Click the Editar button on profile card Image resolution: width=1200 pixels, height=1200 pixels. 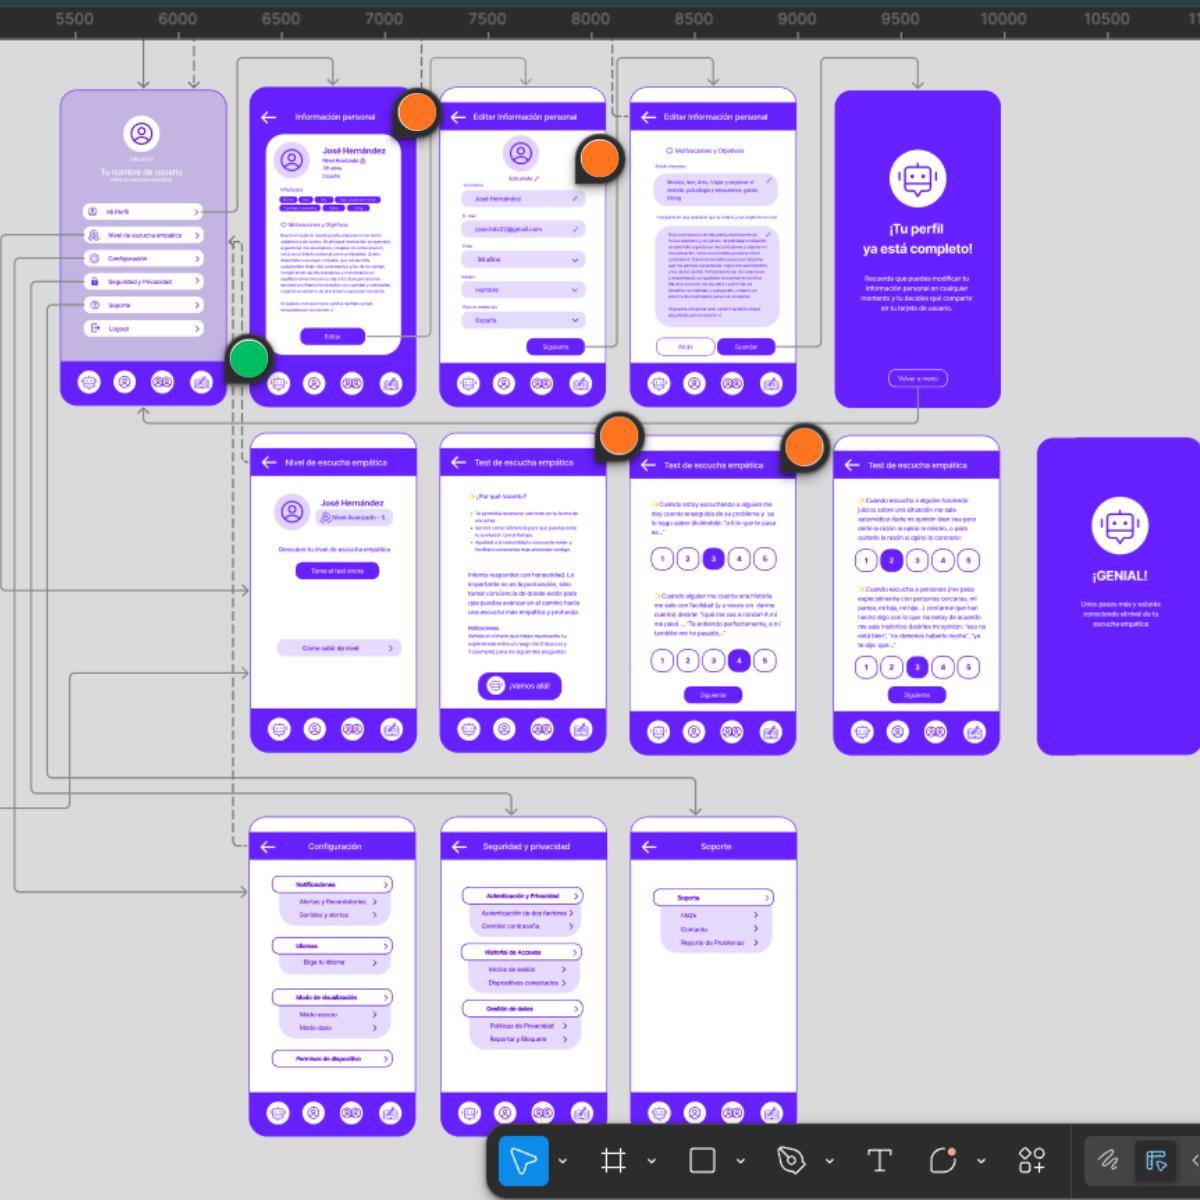[332, 337]
